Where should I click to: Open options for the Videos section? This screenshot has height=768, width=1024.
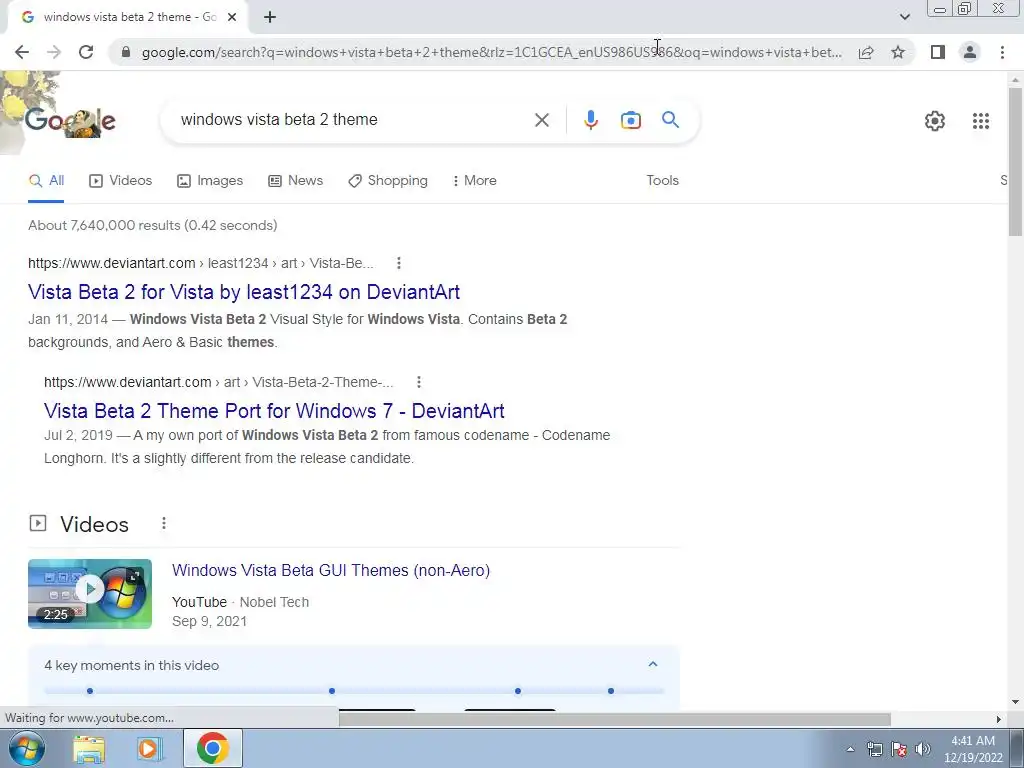(x=164, y=524)
